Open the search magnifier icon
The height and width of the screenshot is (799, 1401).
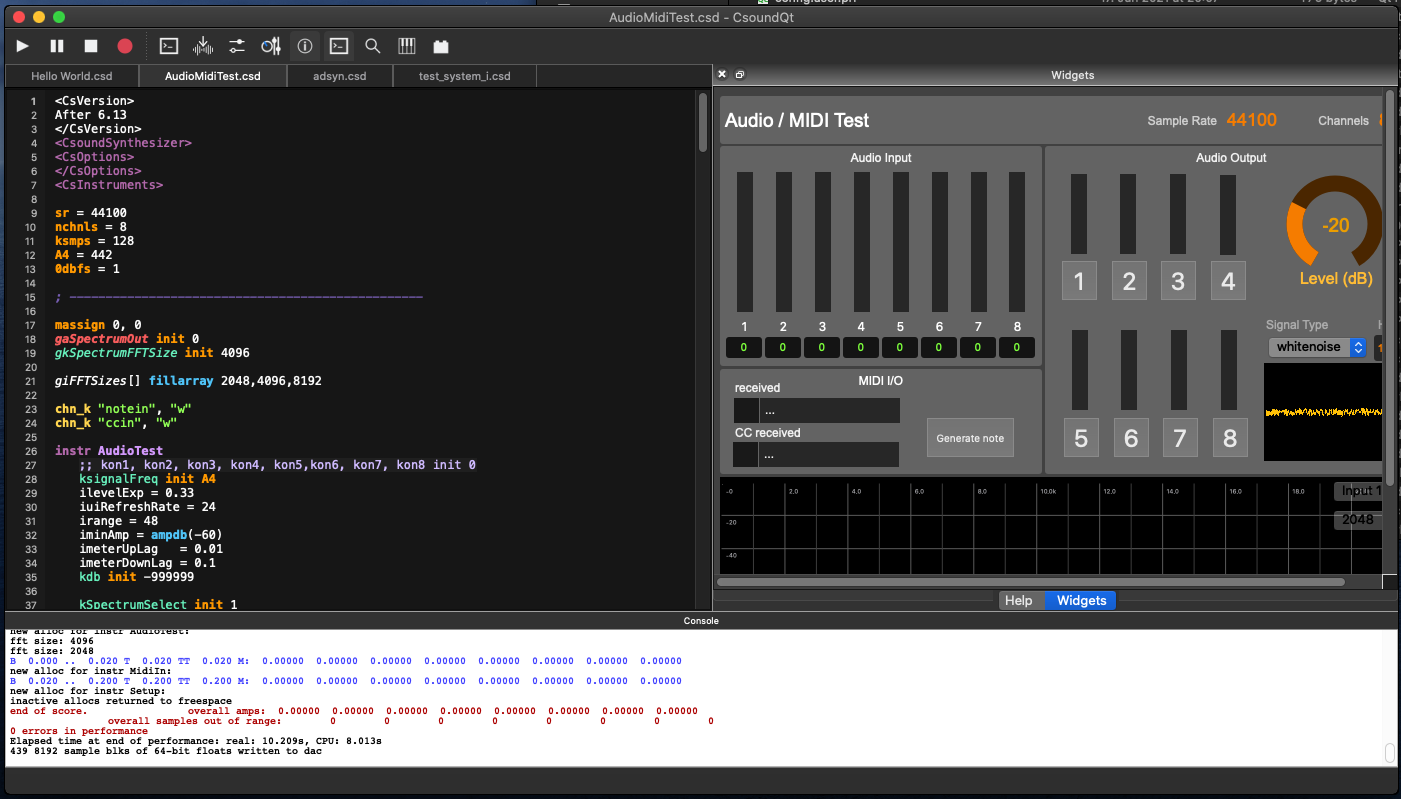click(373, 46)
